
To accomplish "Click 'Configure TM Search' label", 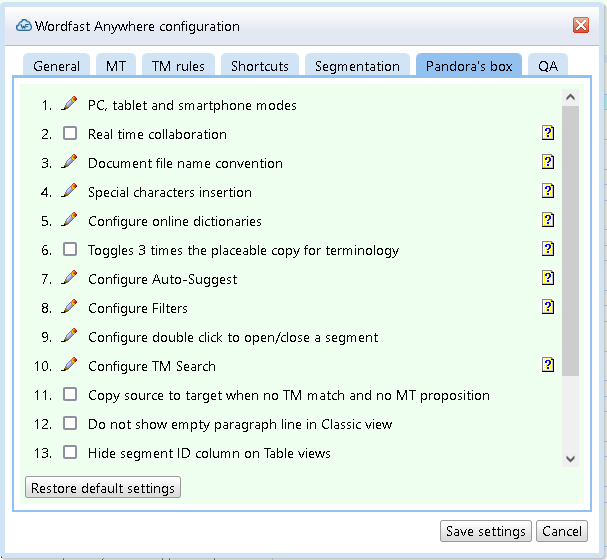I will 152,366.
